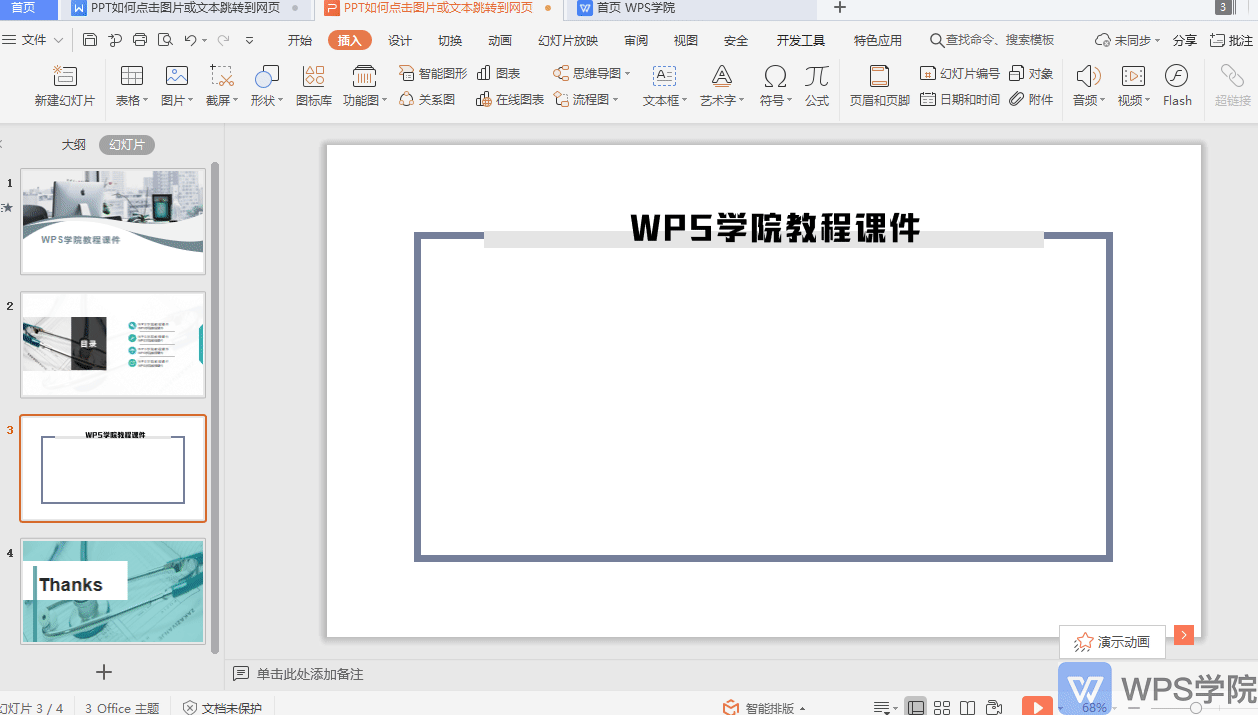Insert Date and Time (日期和时间)
1258x715 pixels.
click(959, 99)
